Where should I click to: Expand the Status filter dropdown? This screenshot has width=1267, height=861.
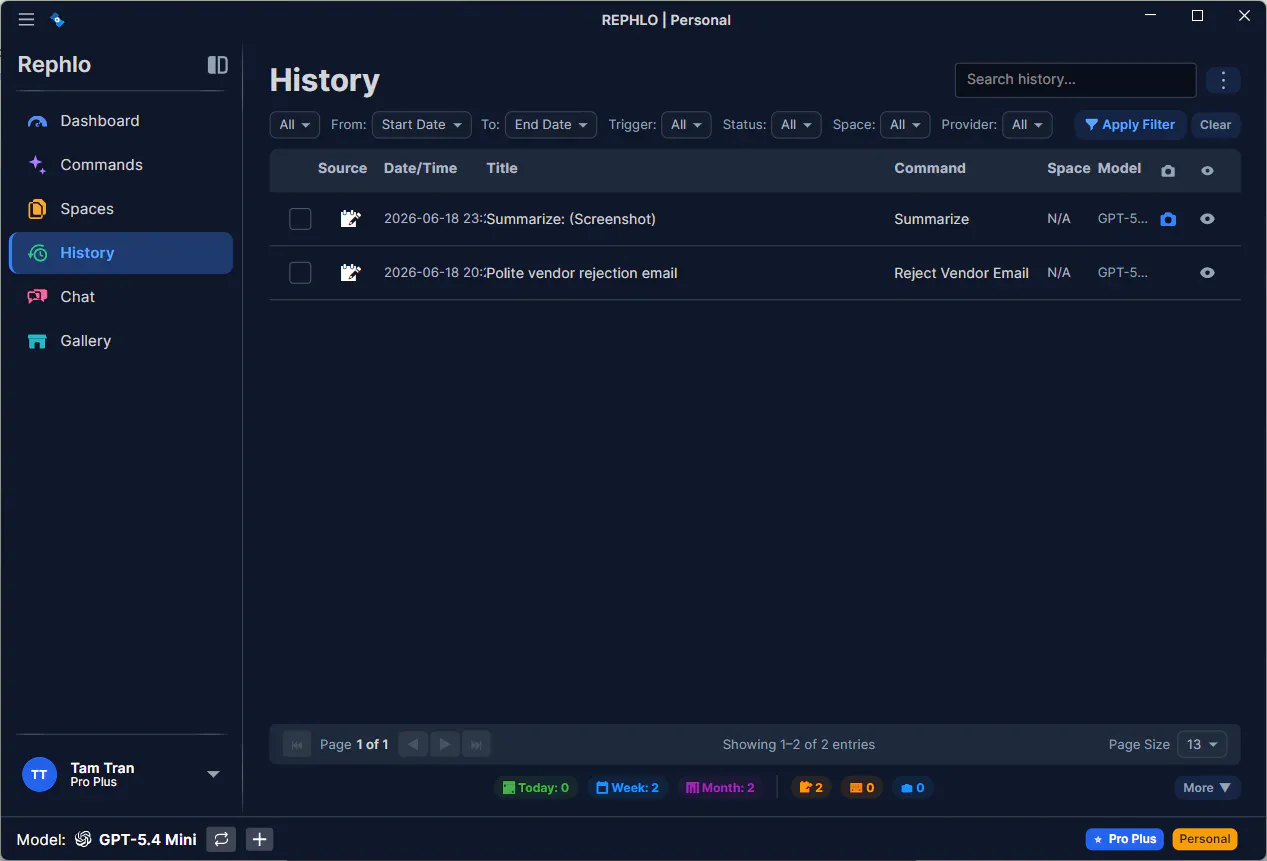[796, 125]
